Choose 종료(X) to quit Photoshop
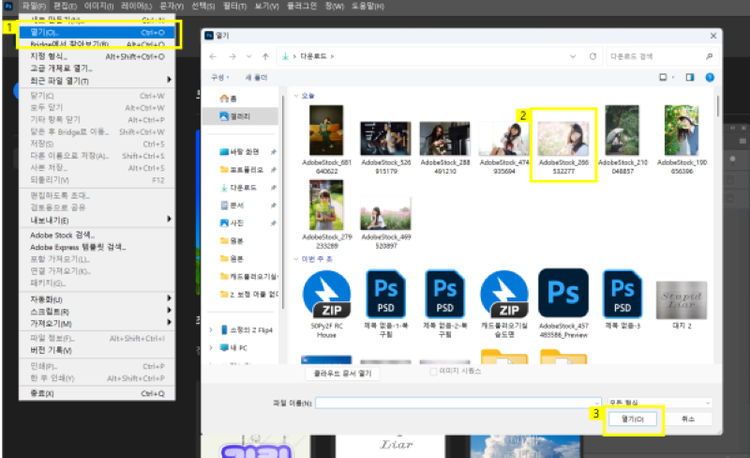750x458 pixels. [x=98, y=393]
